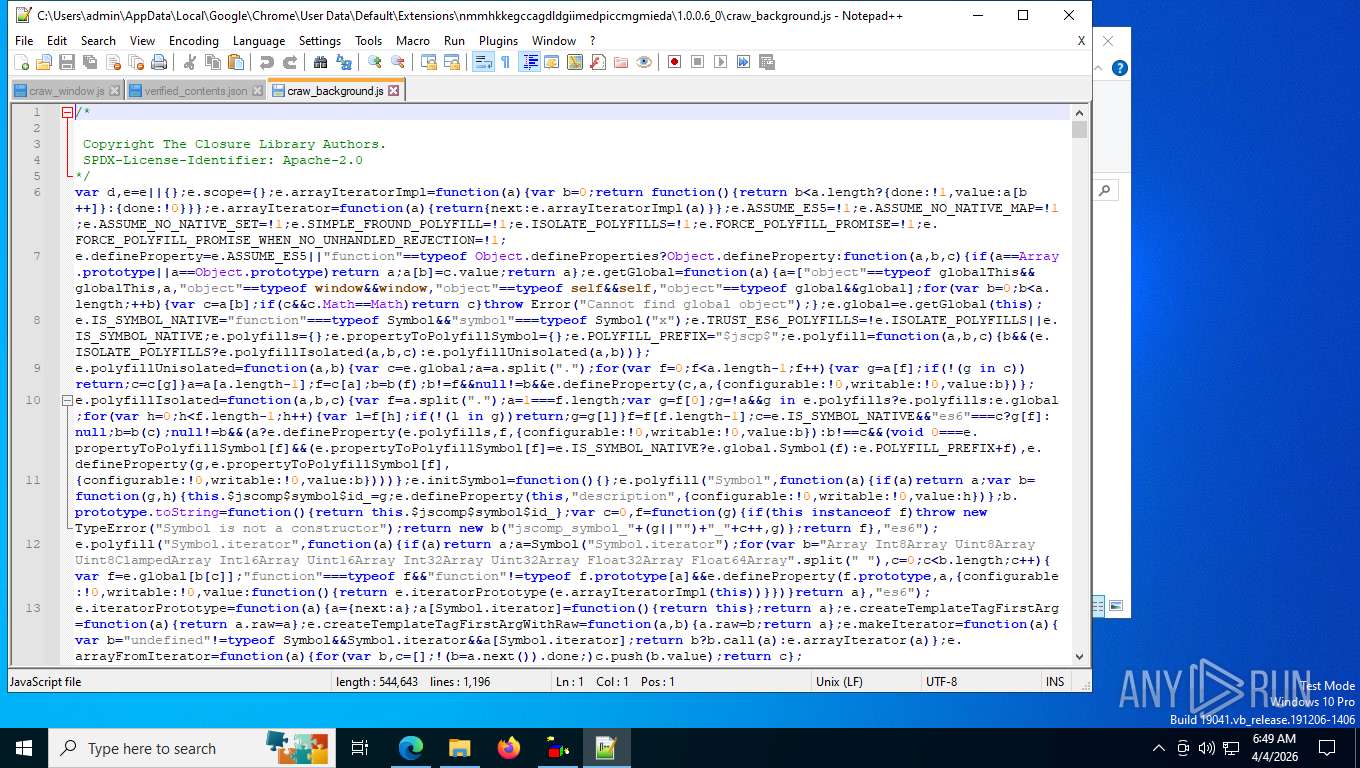Expand hidden system tray icons chevron
Image resolution: width=1360 pixels, height=768 pixels.
coord(1159,748)
